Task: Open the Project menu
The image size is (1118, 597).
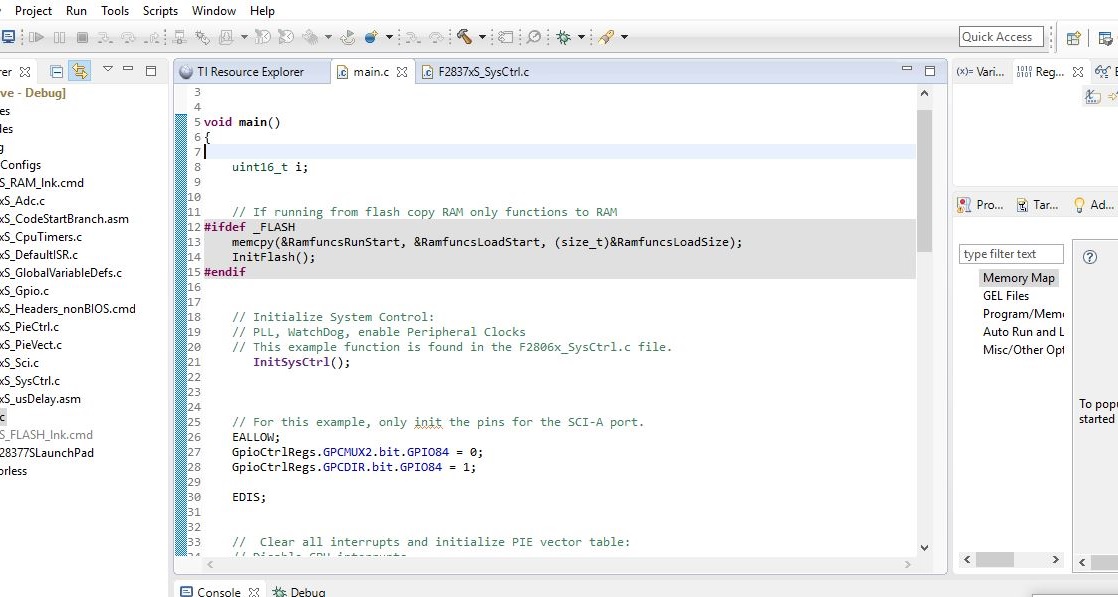Action: point(34,11)
